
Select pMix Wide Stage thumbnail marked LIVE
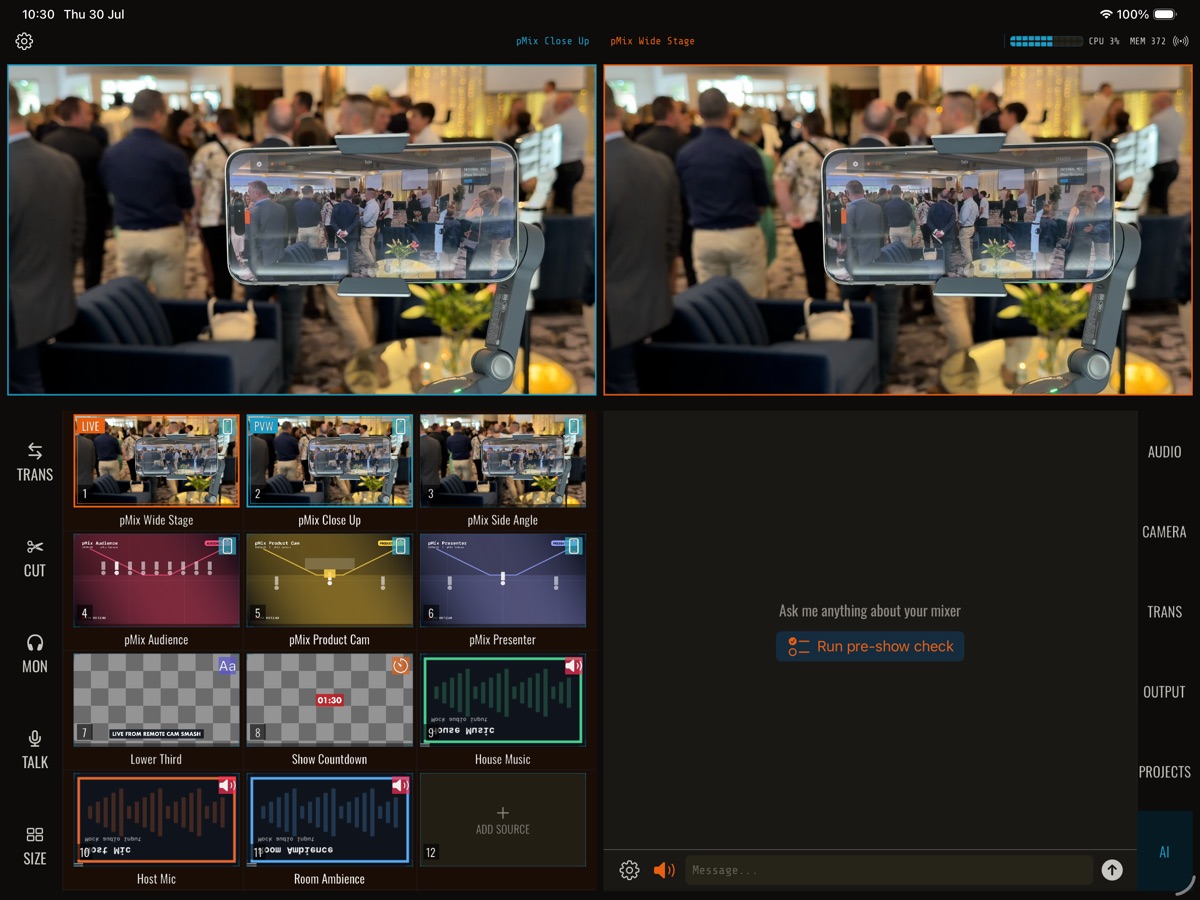pos(156,461)
